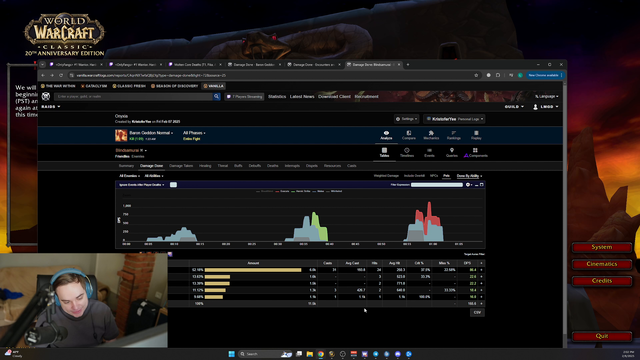Expand the 100% total row
640x360 pixels.
coord(481,304)
